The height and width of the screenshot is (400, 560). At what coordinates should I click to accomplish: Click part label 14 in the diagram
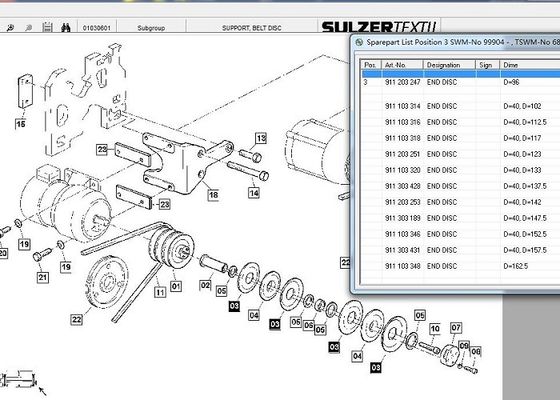254,193
